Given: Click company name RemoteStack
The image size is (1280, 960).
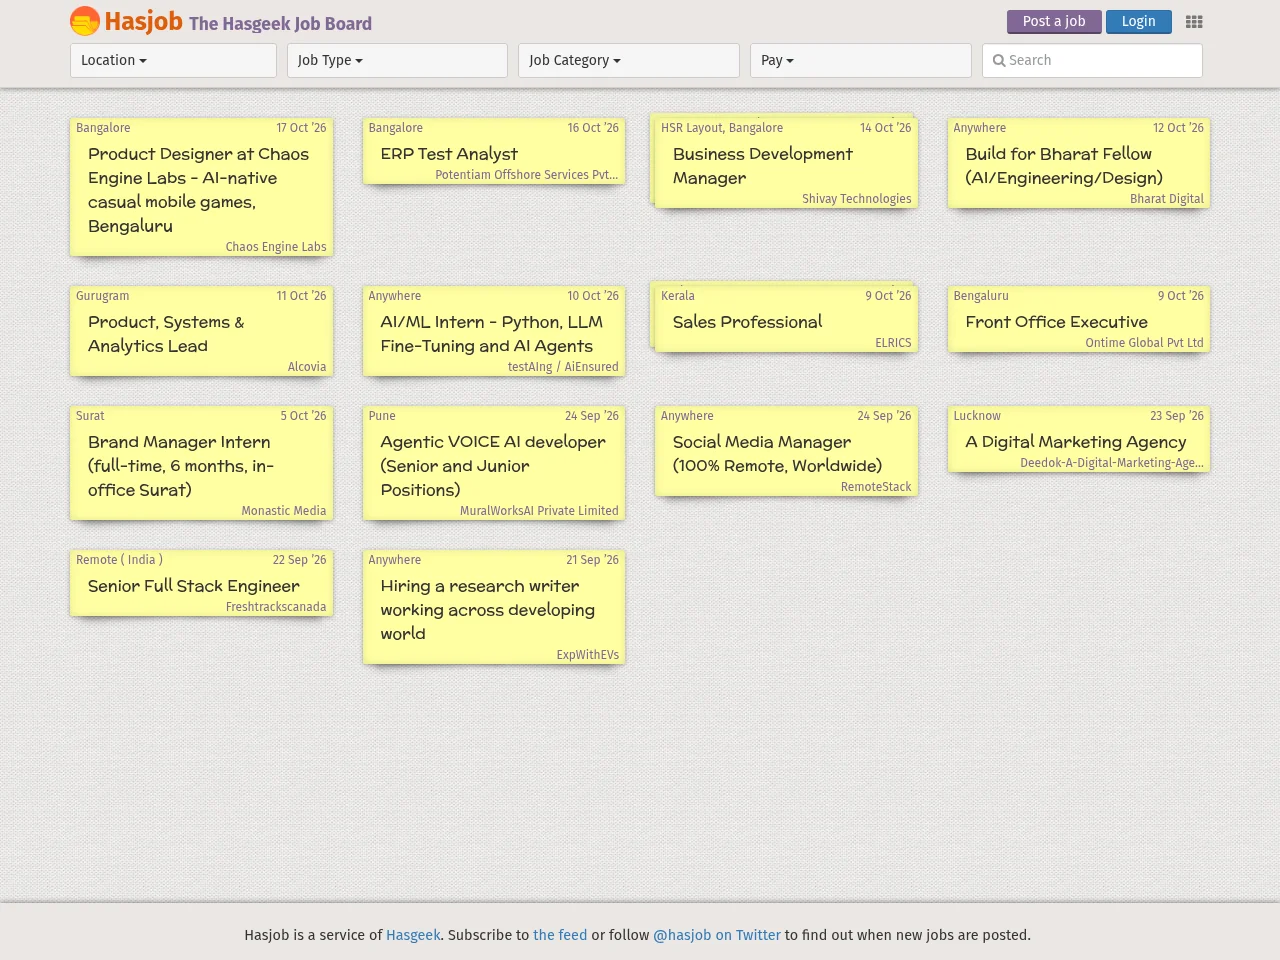Looking at the screenshot, I should click(876, 487).
